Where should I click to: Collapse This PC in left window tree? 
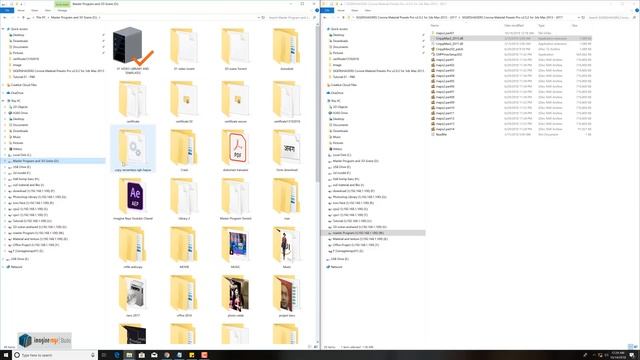[3, 100]
